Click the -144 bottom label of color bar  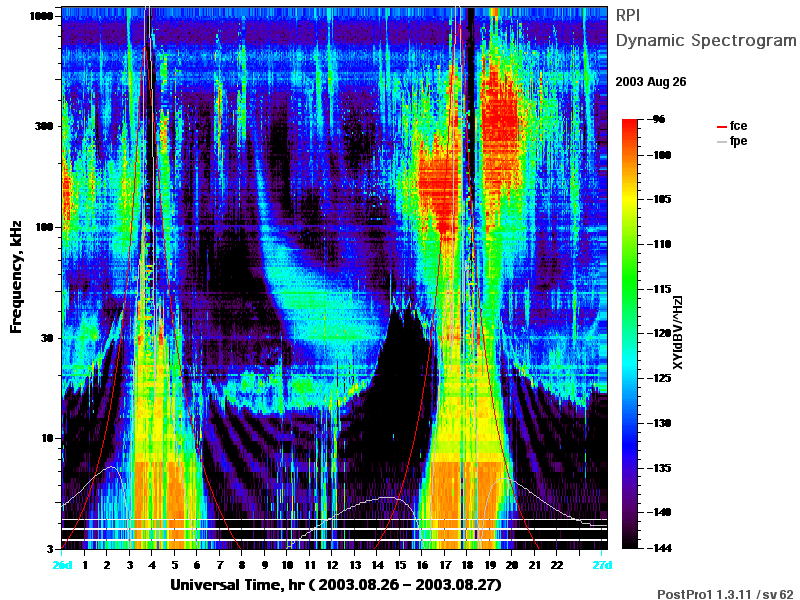pos(661,548)
